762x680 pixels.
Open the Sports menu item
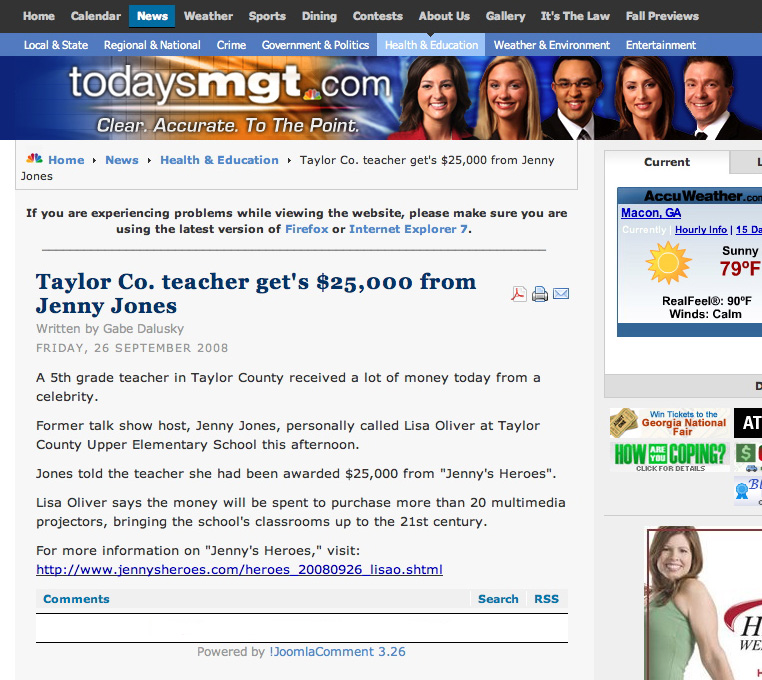pyautogui.click(x=267, y=16)
